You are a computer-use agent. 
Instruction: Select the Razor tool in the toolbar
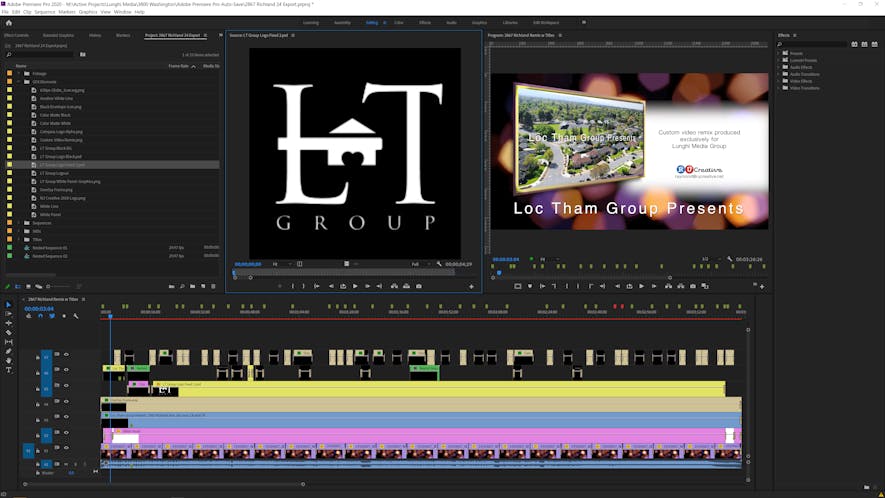click(x=9, y=332)
